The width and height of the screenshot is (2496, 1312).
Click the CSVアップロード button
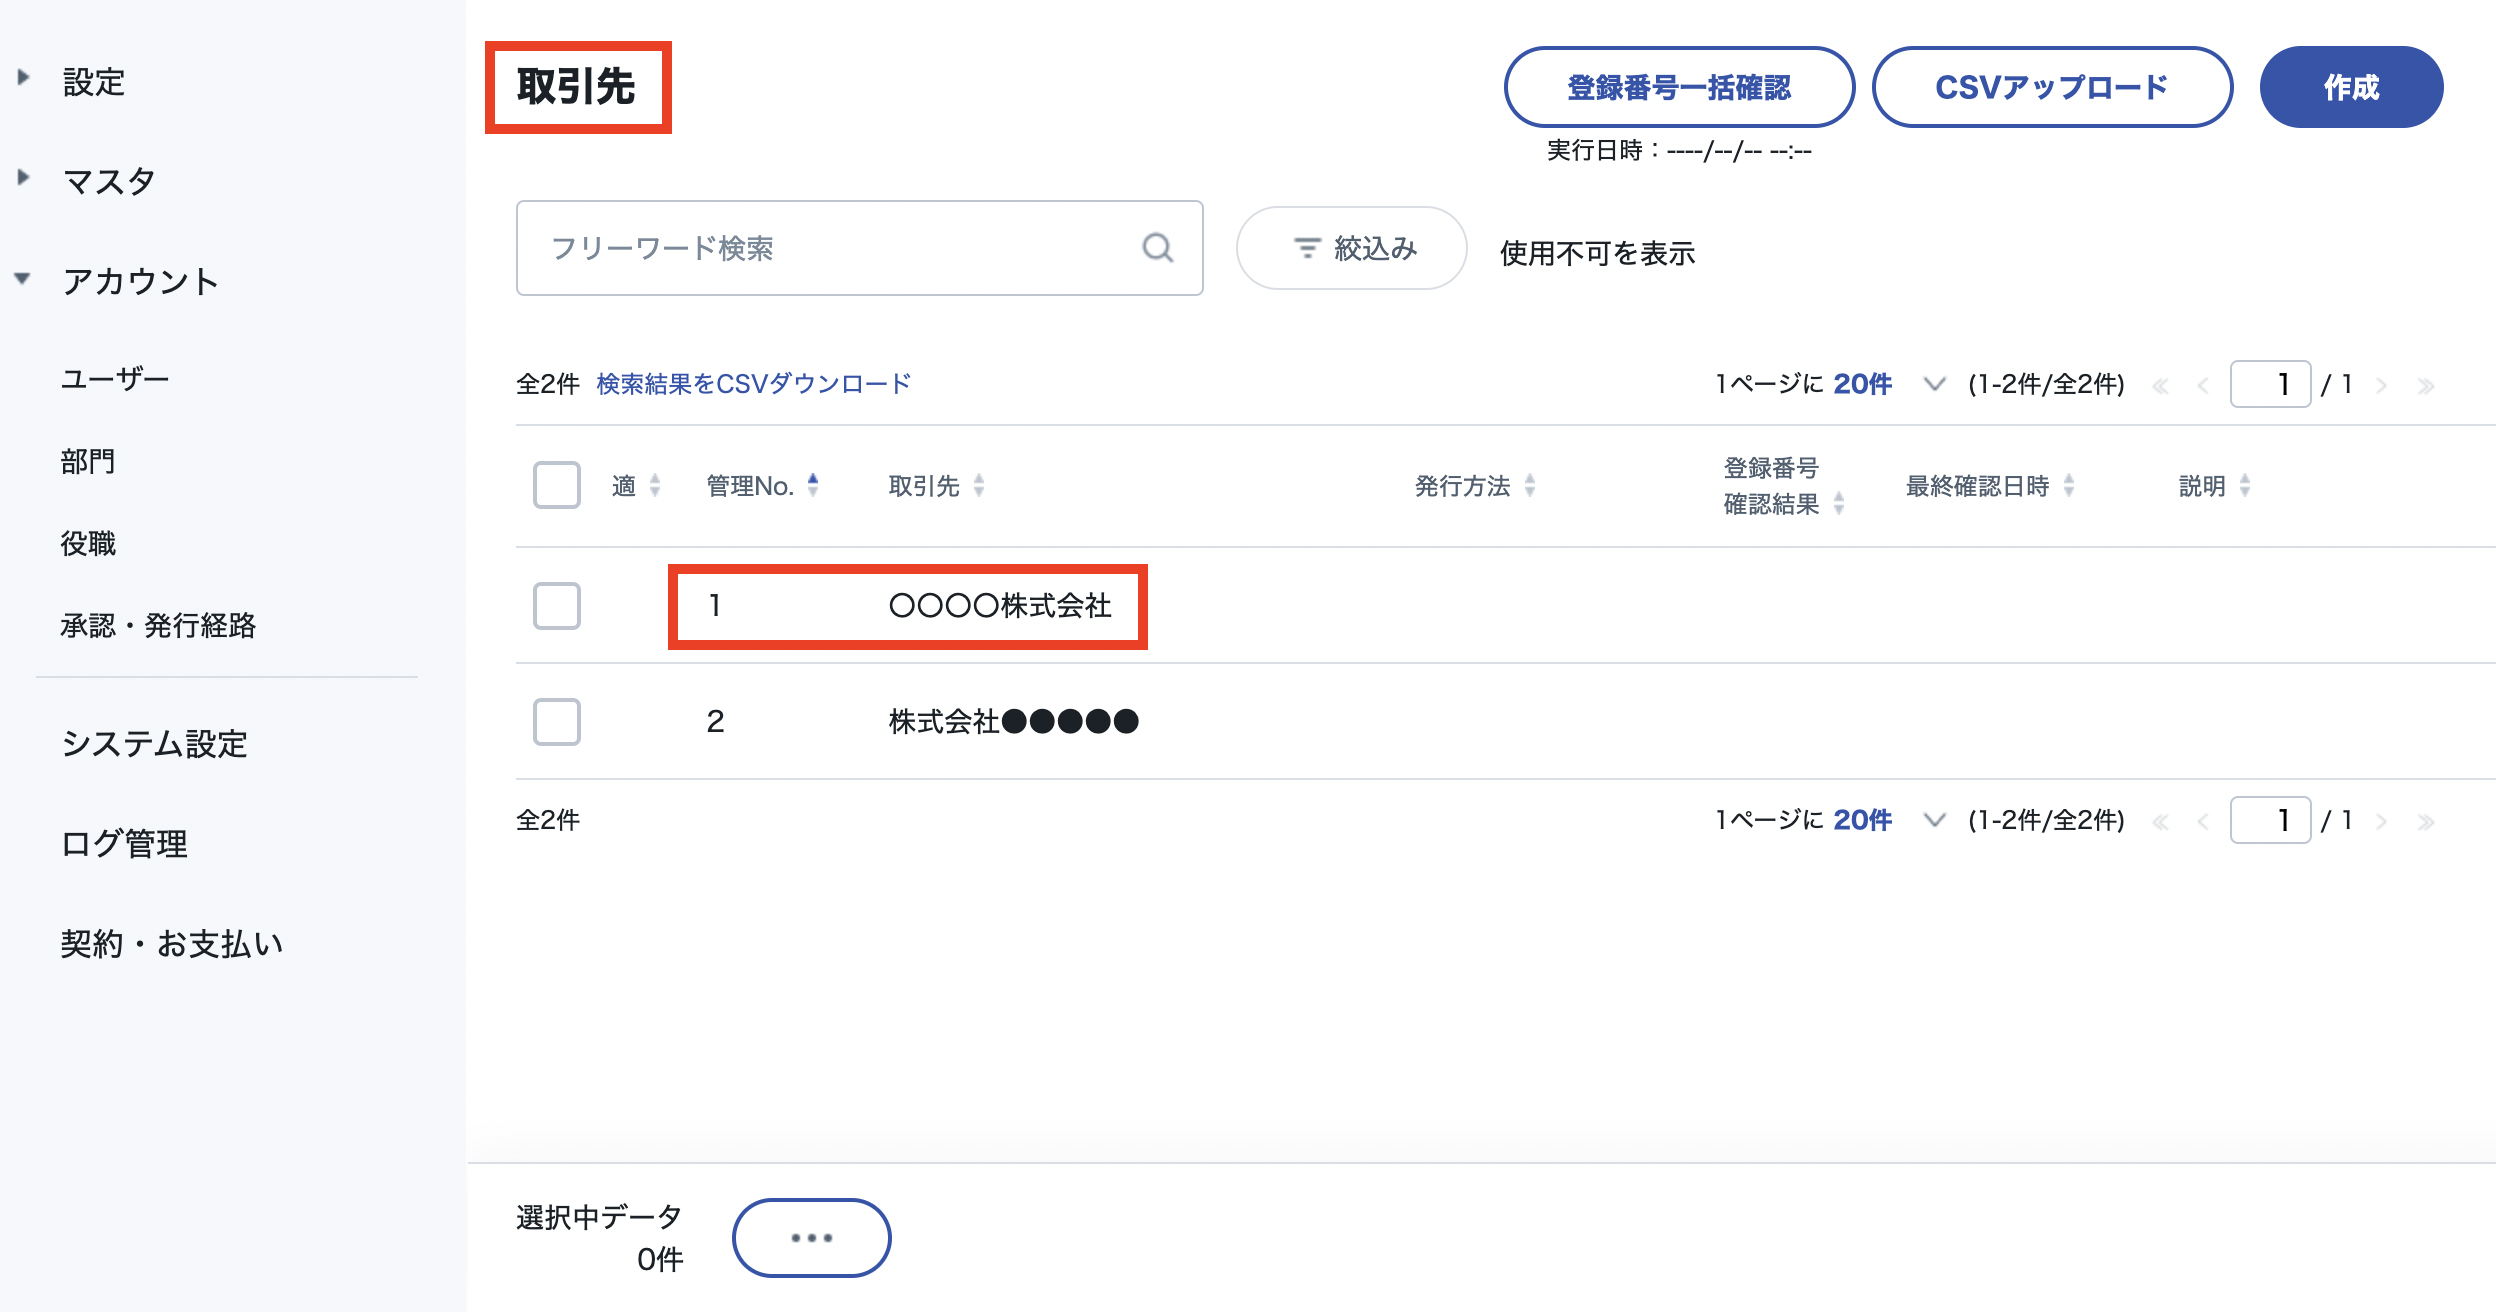point(2052,87)
